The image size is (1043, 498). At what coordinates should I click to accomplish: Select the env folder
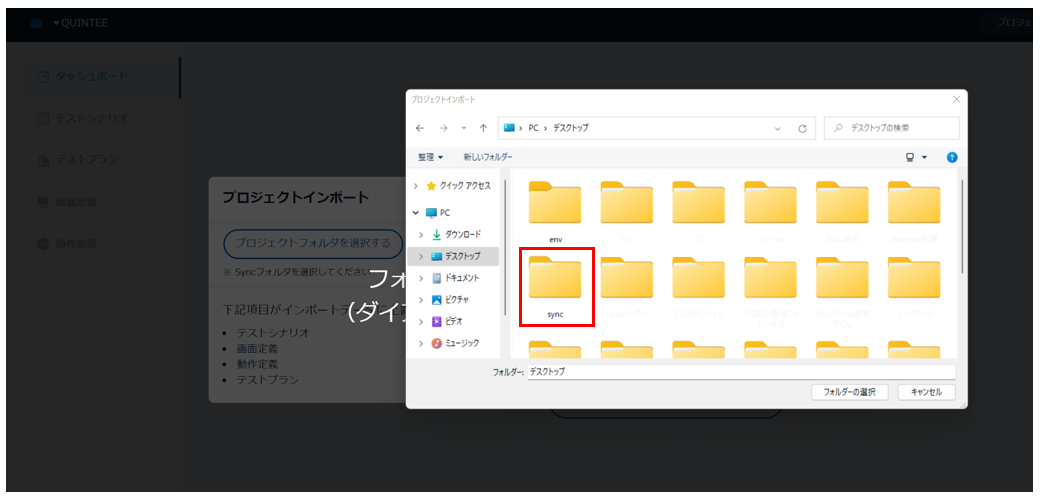(x=555, y=208)
